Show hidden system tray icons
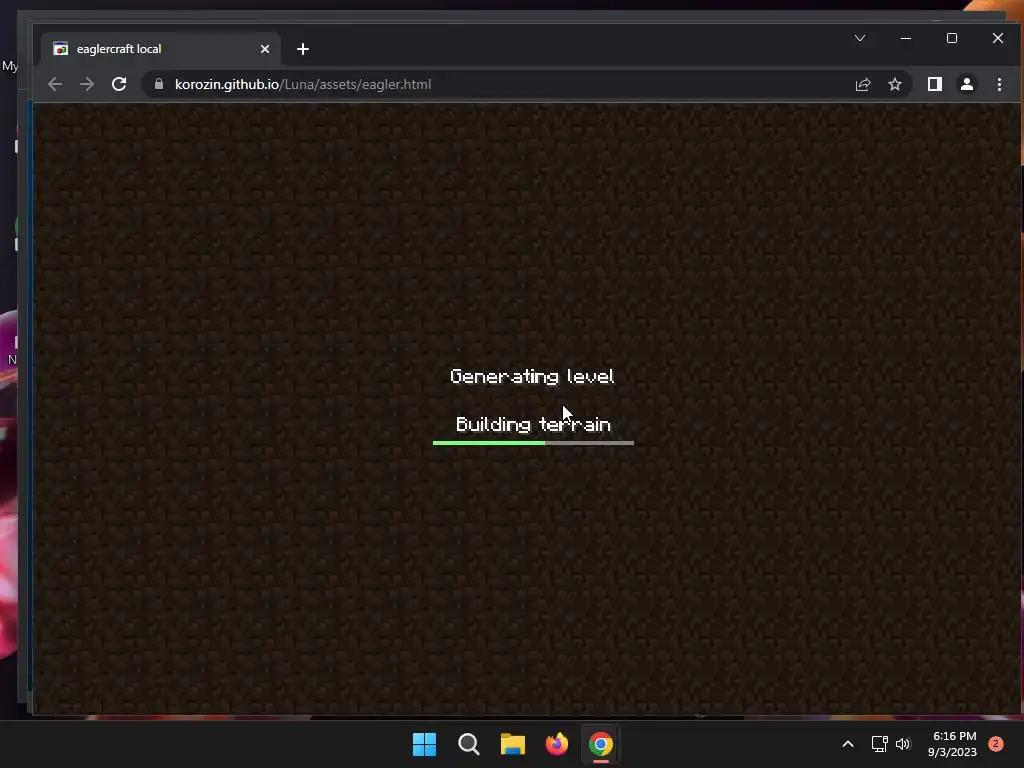The image size is (1024, 768). pyautogui.click(x=848, y=744)
